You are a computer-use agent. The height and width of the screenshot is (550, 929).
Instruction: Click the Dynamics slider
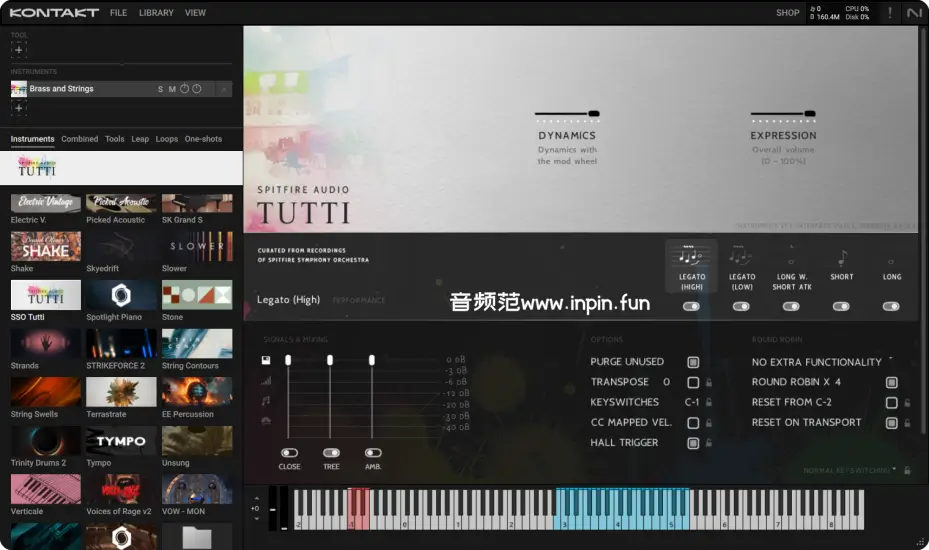(567, 113)
